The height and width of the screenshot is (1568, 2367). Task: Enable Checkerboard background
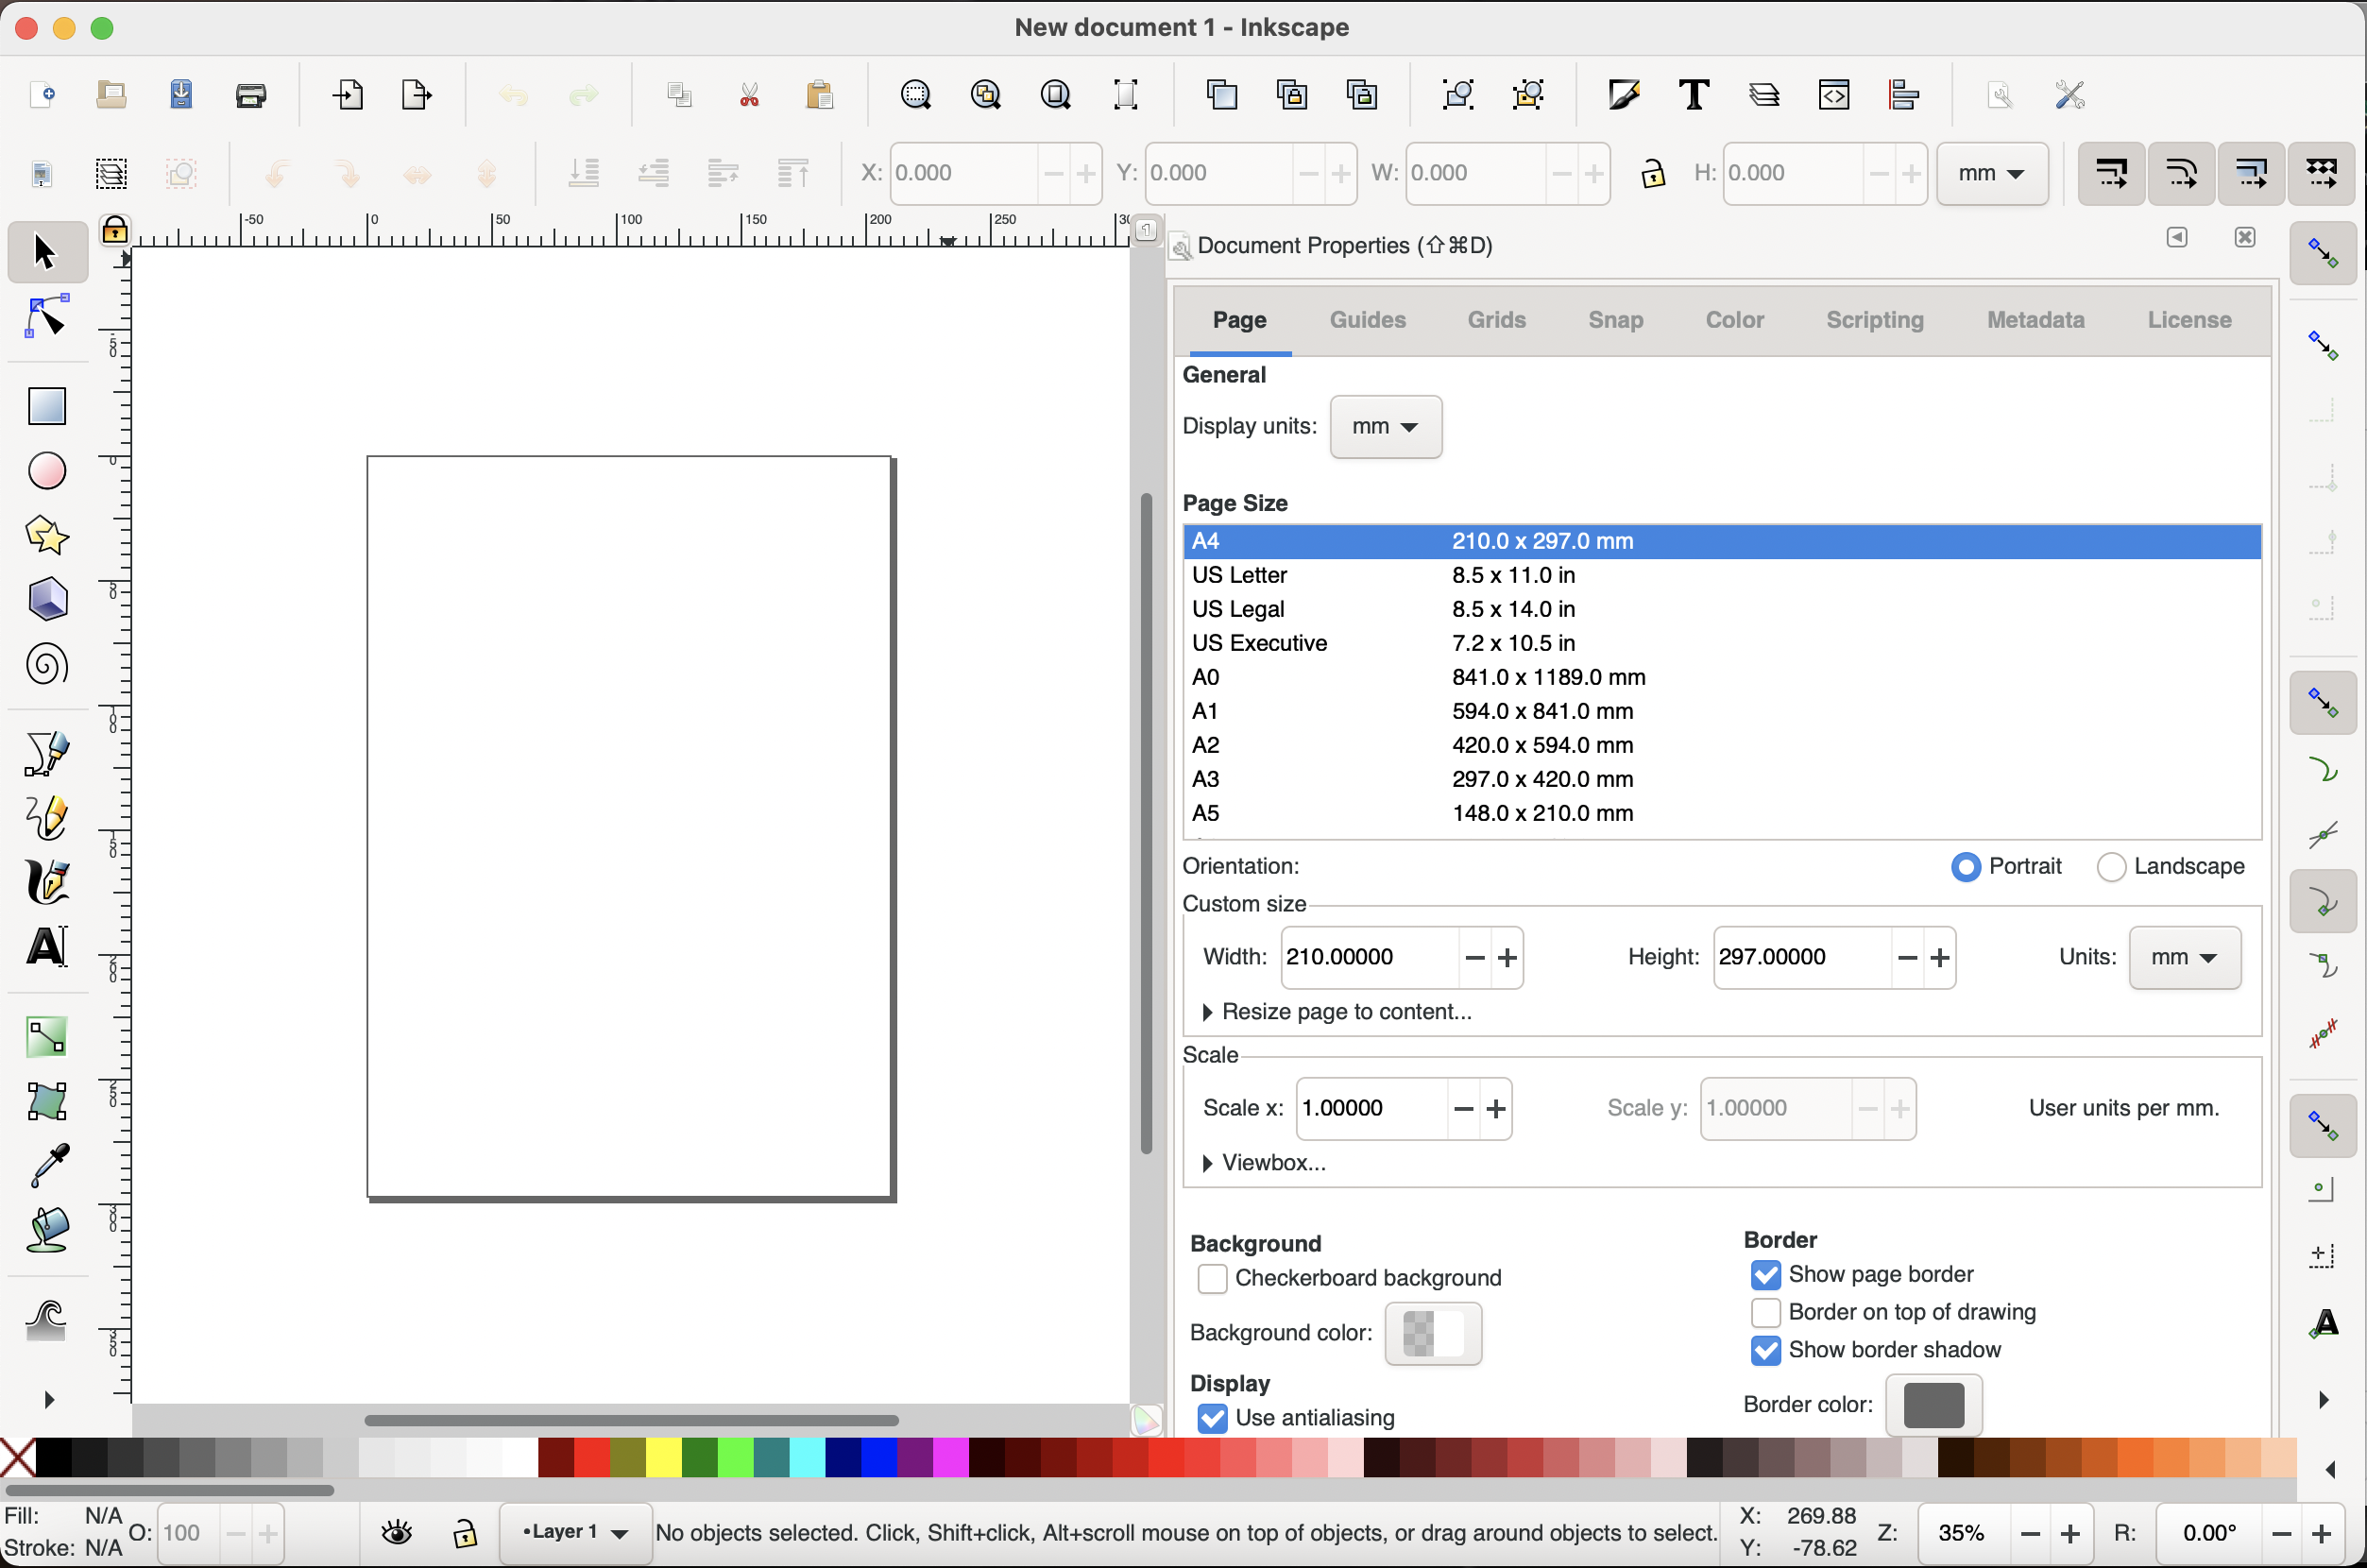[x=1211, y=1278]
